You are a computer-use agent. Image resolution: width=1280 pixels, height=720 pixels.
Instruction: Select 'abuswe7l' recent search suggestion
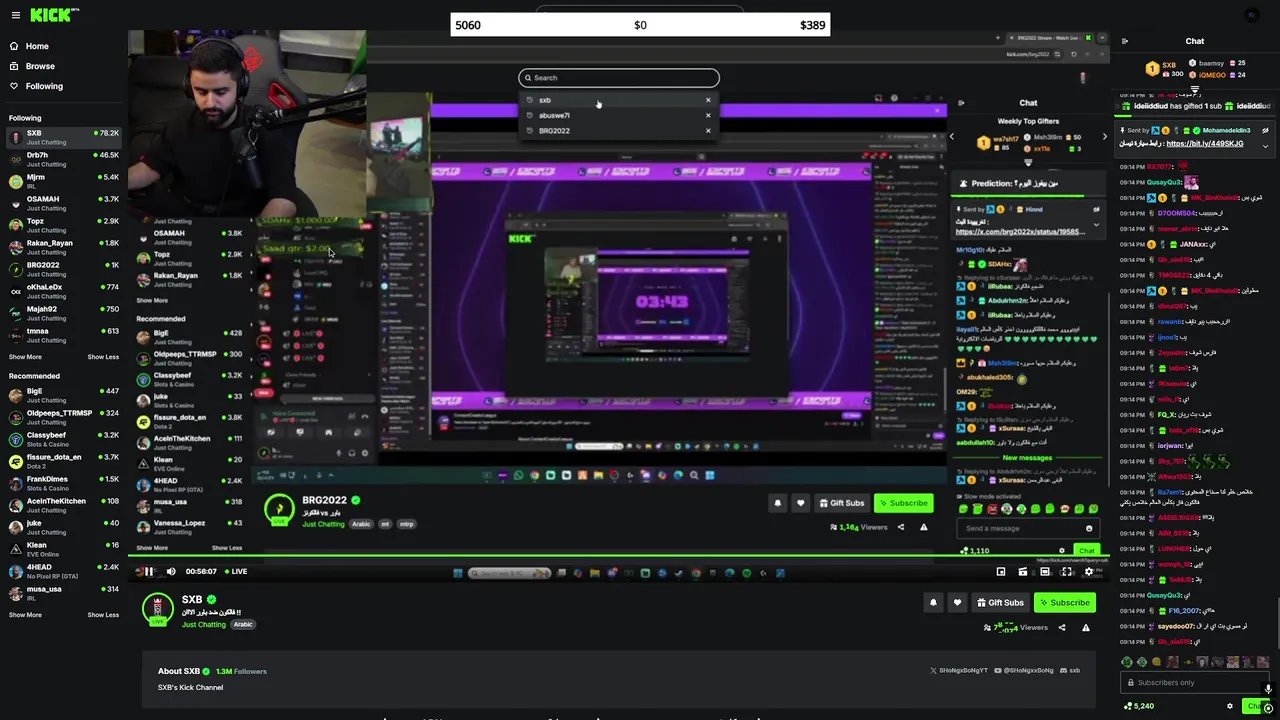click(x=554, y=115)
